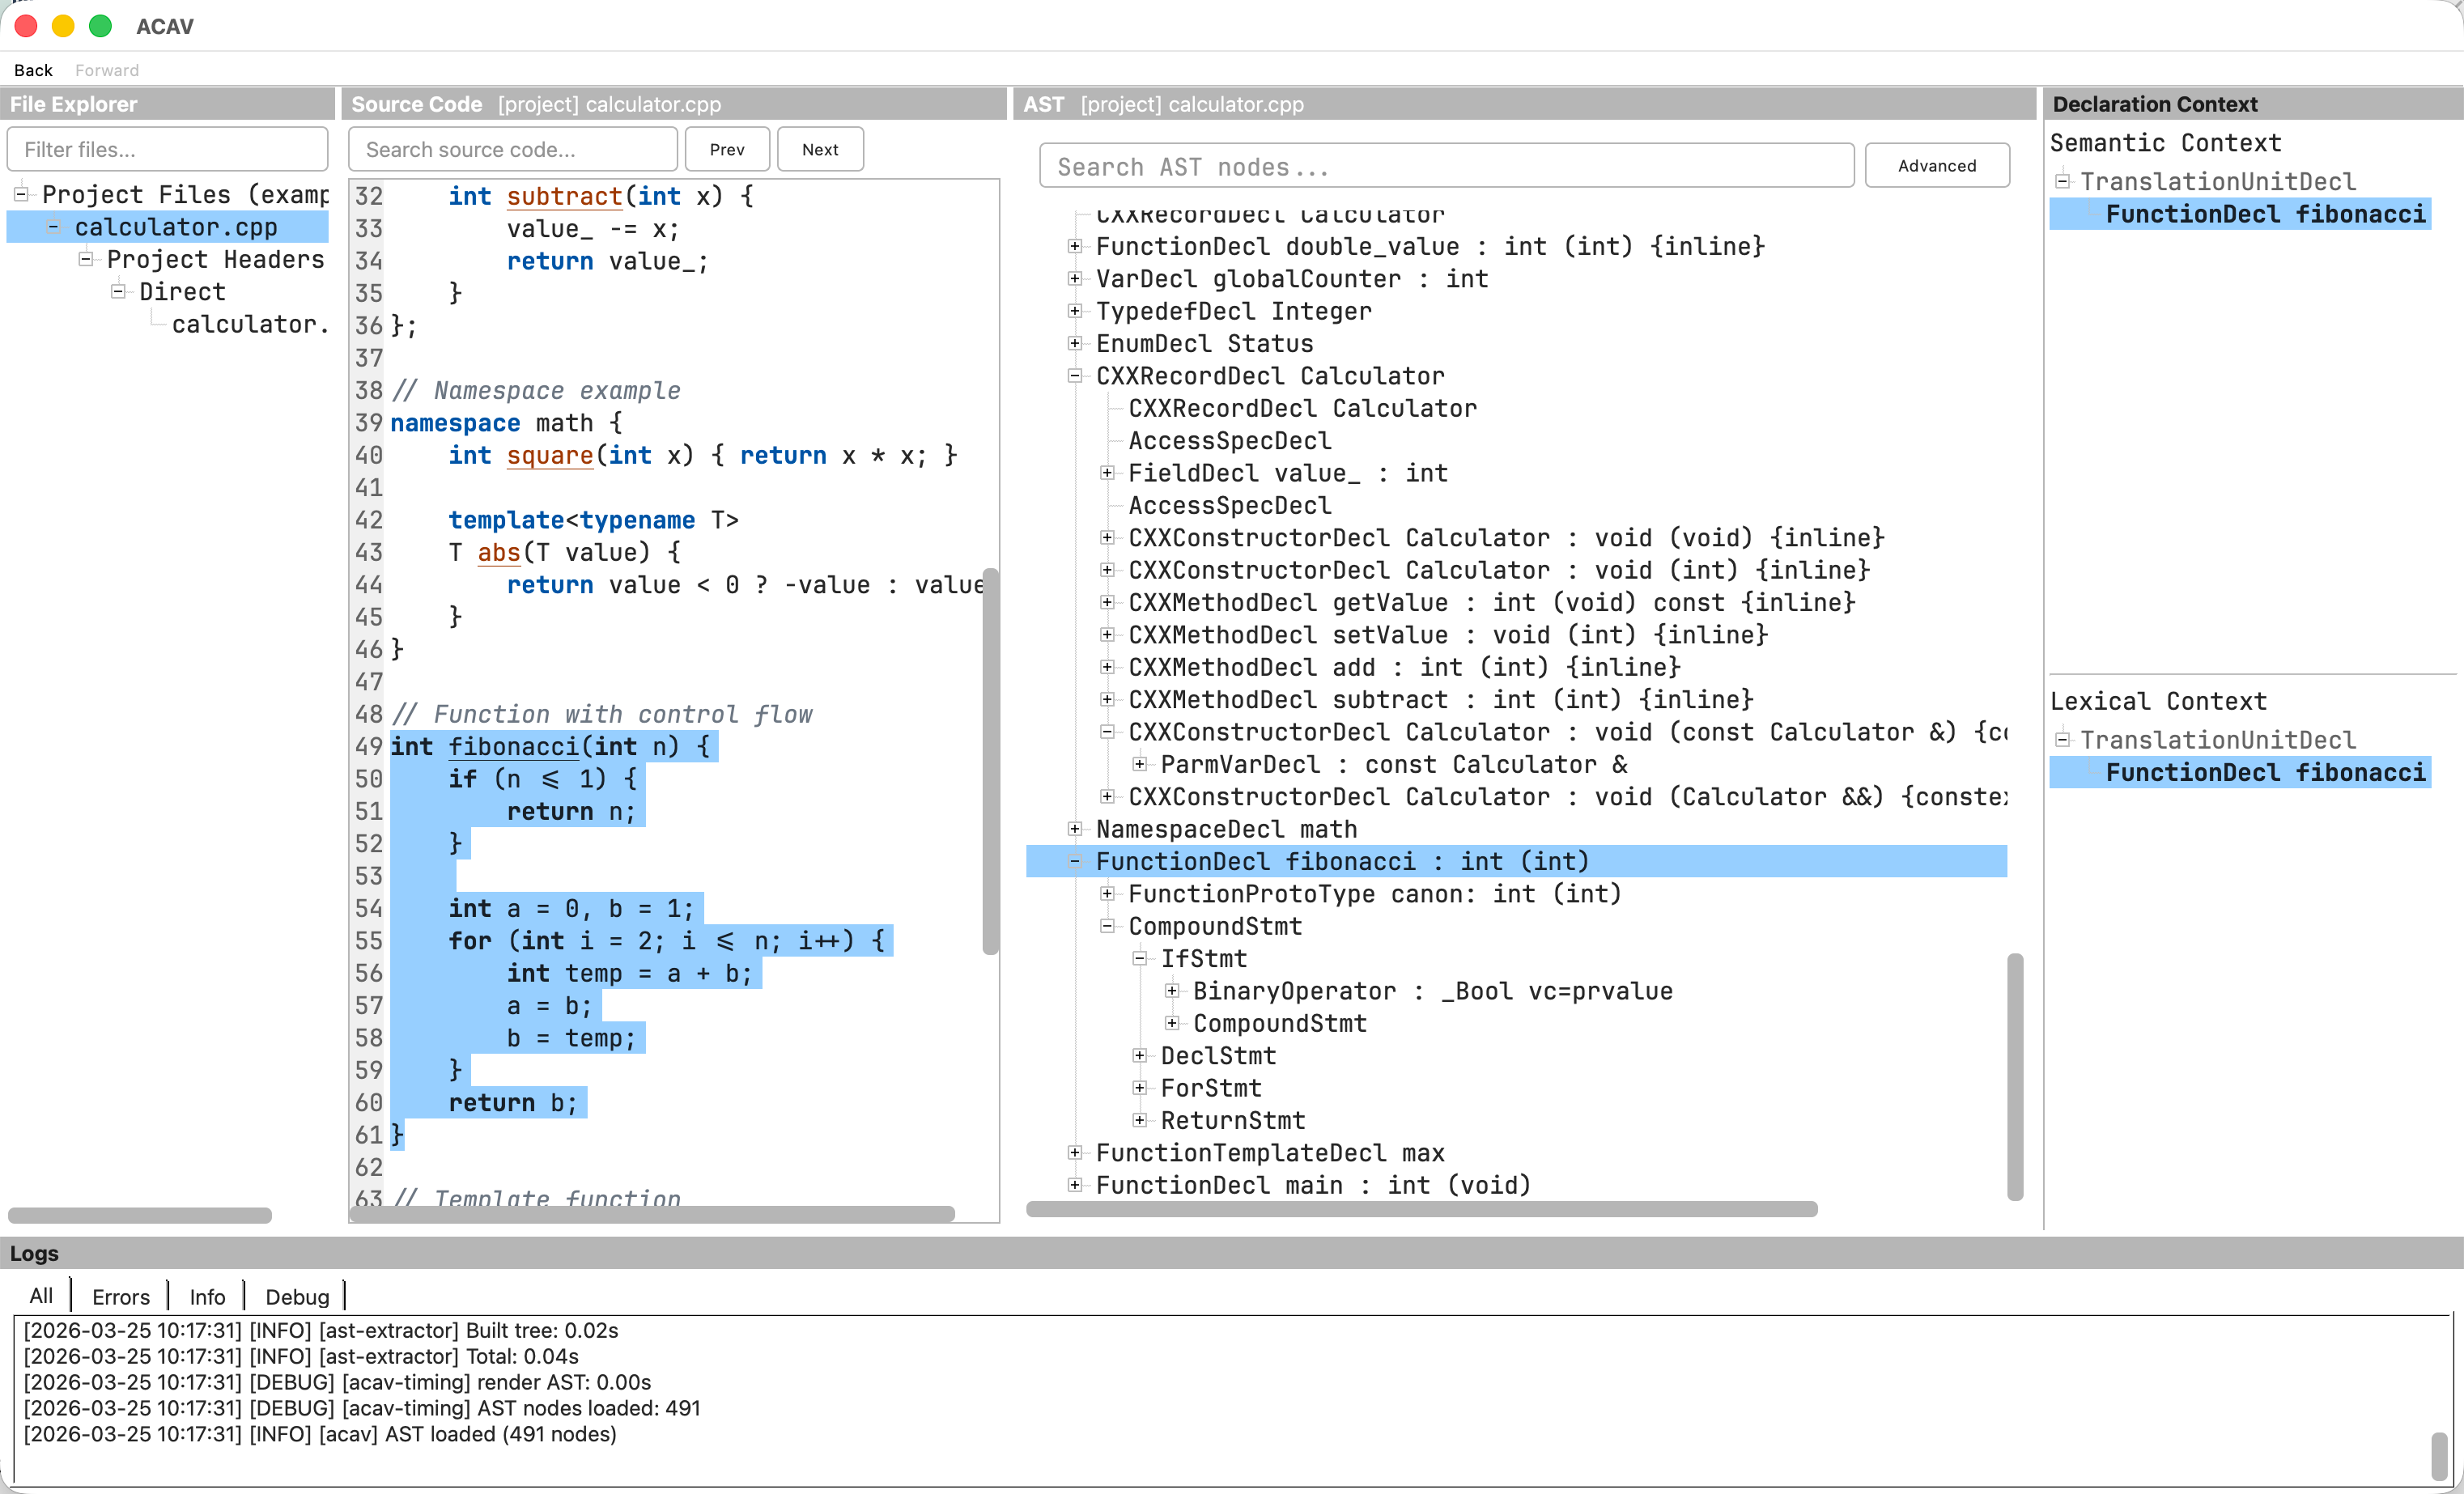The image size is (2464, 1494).
Task: Select FunctionDecl fibonacci in Semantic Context
Action: click(x=2266, y=213)
